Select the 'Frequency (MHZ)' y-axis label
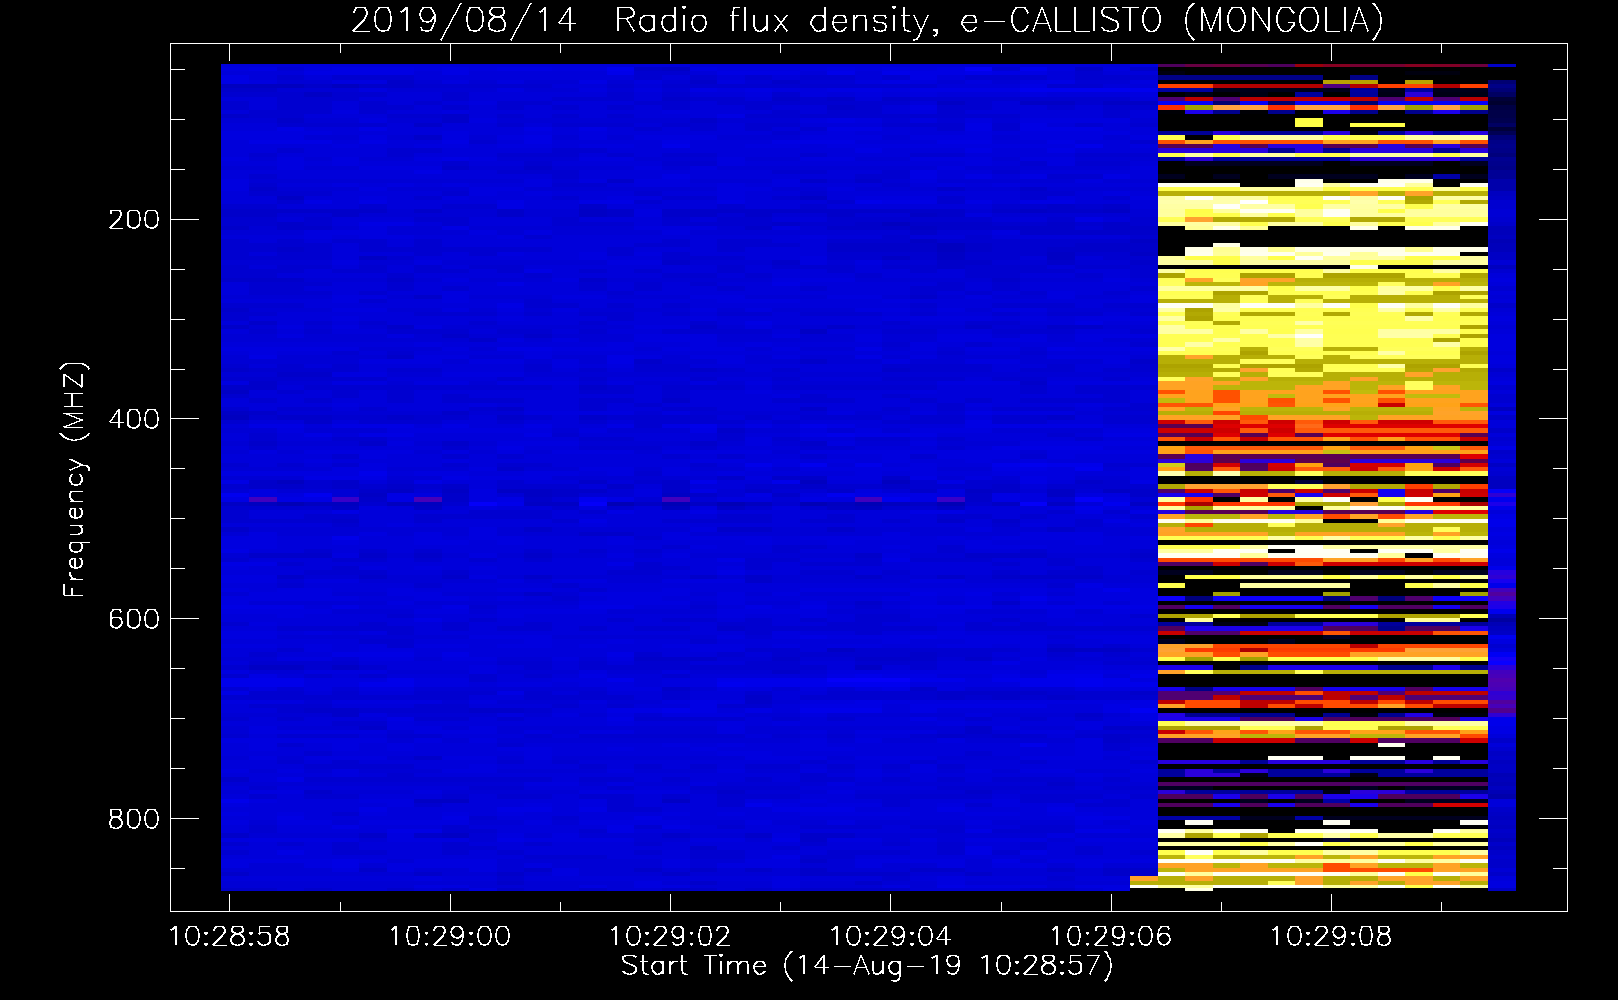1618x1000 pixels. point(75,479)
